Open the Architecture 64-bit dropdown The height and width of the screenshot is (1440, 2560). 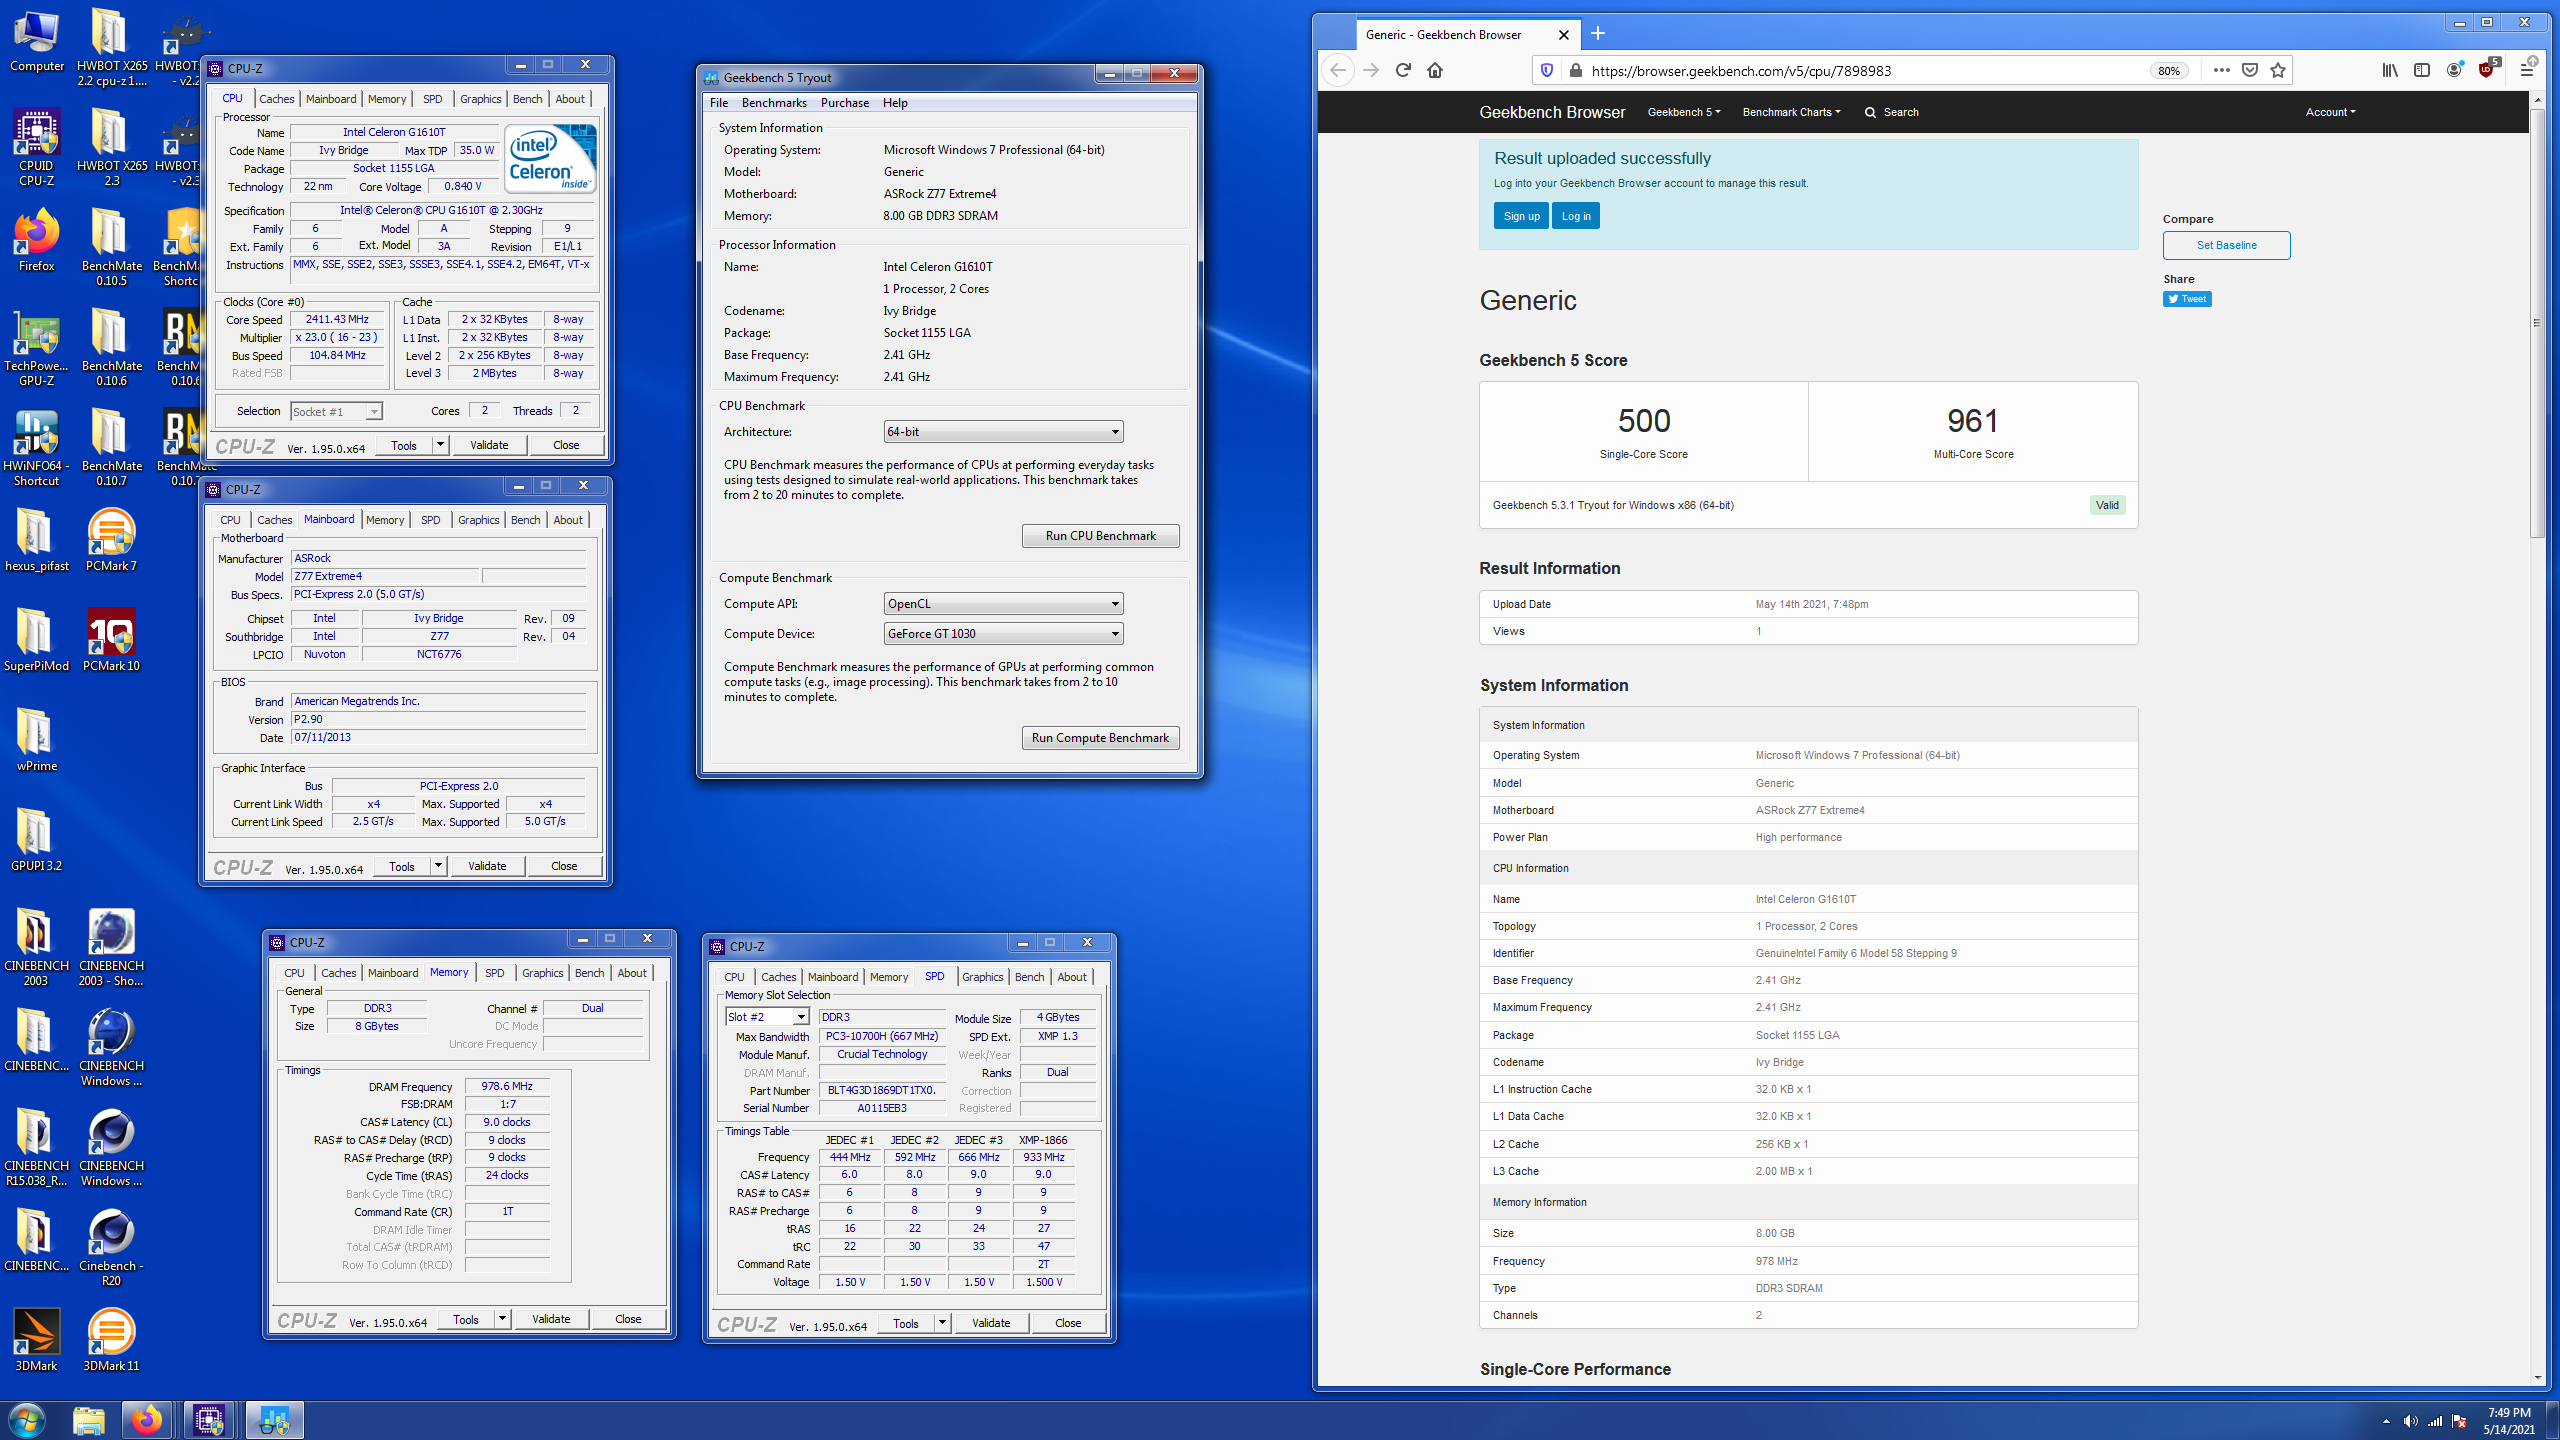coord(1003,432)
